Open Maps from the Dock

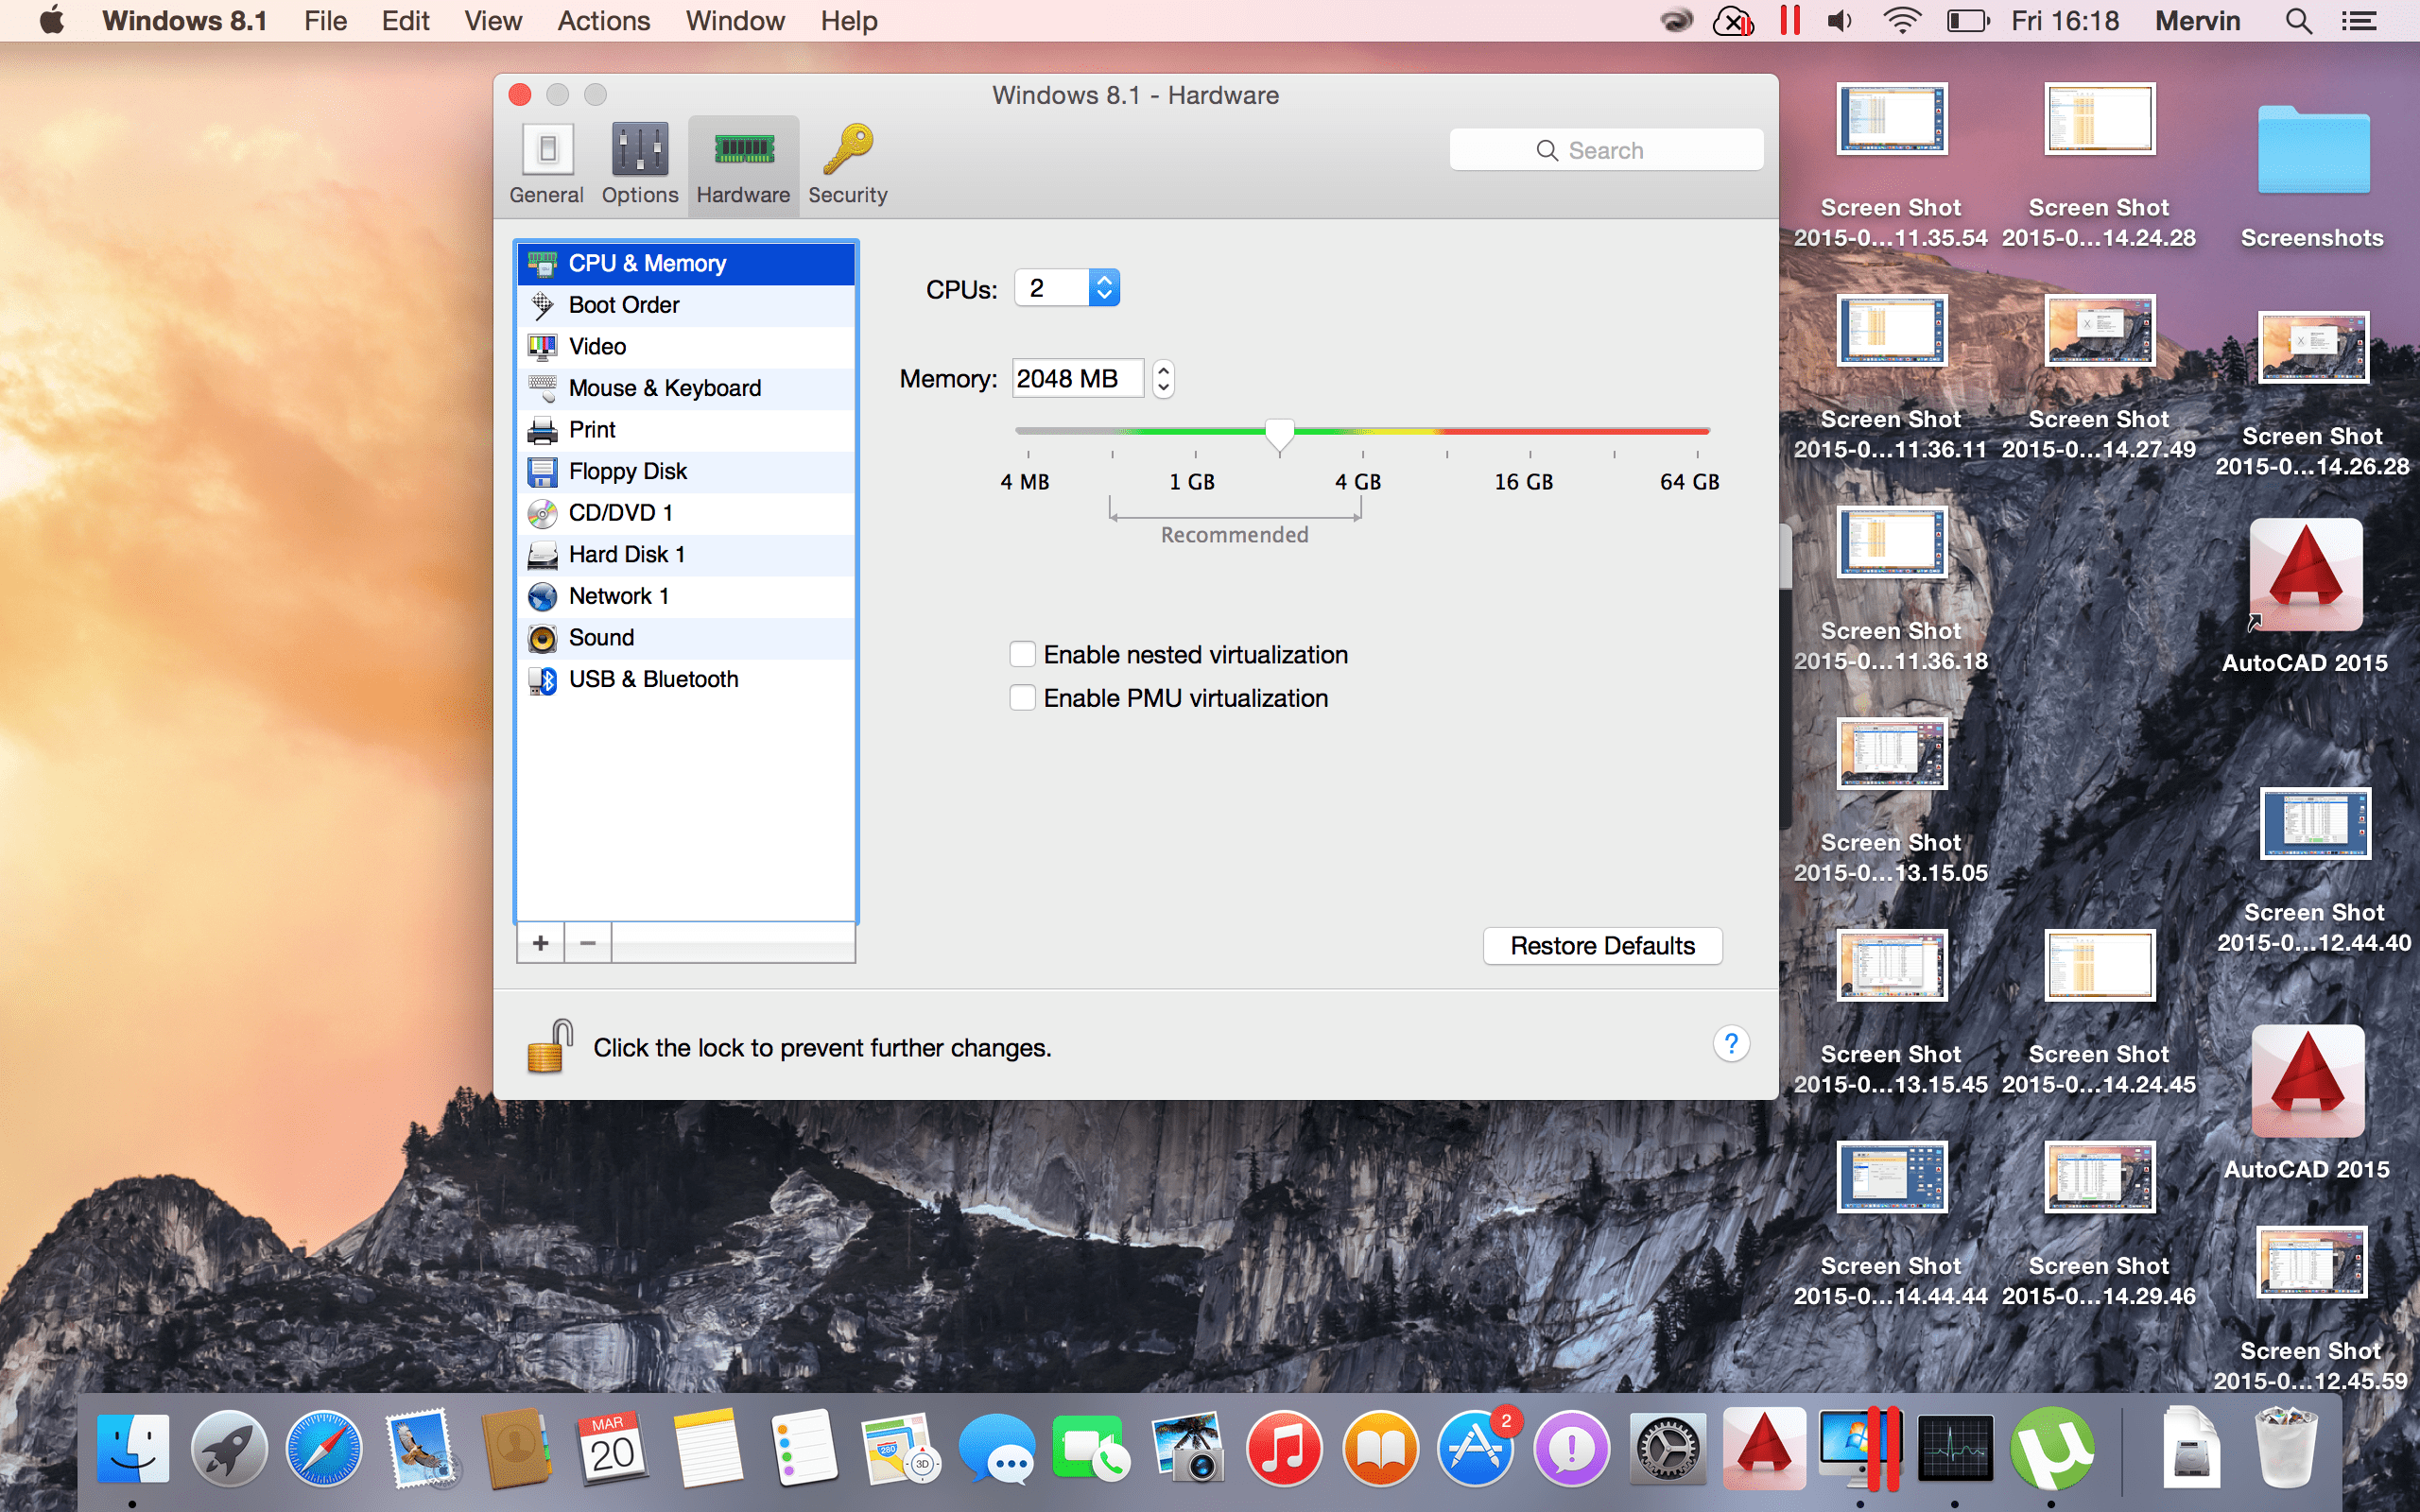click(900, 1448)
